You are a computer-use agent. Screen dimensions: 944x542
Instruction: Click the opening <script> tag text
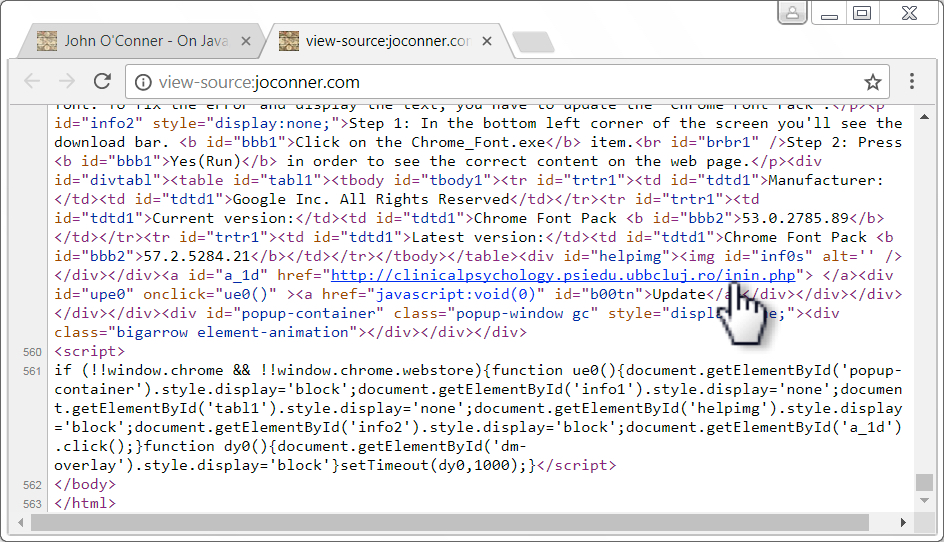pos(90,351)
